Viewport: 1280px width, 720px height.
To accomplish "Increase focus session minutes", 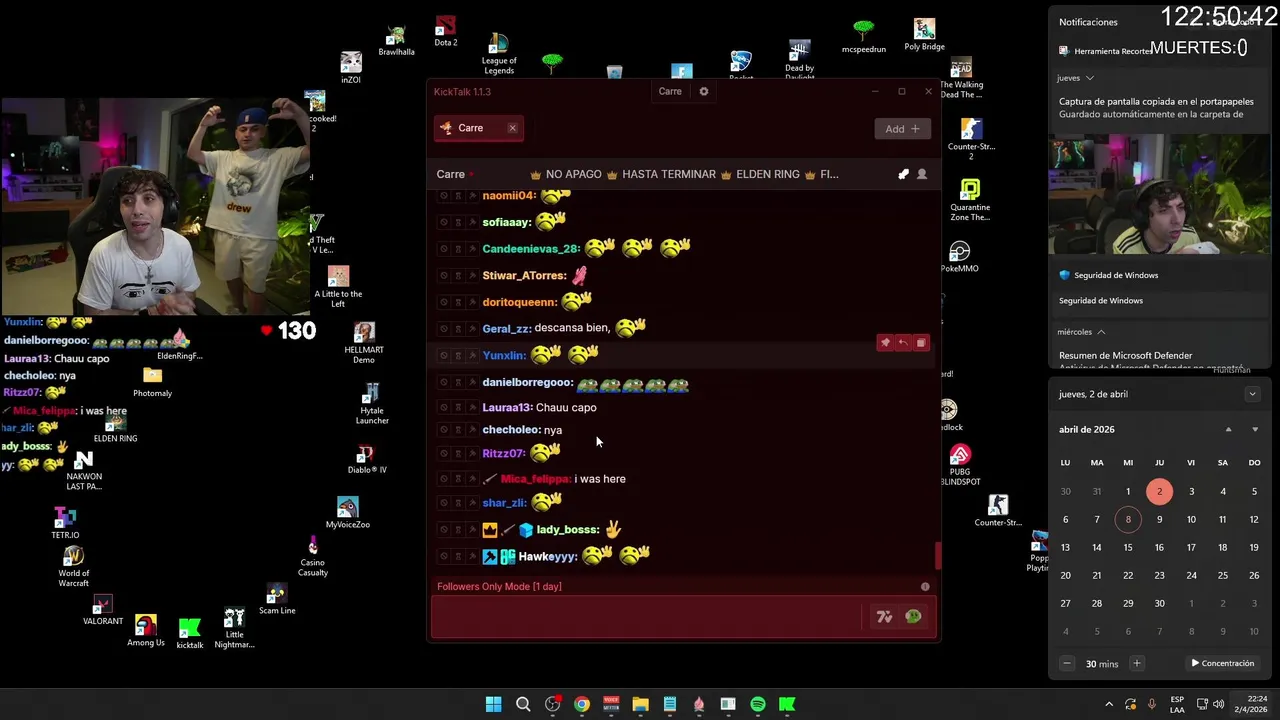I will (1136, 663).
